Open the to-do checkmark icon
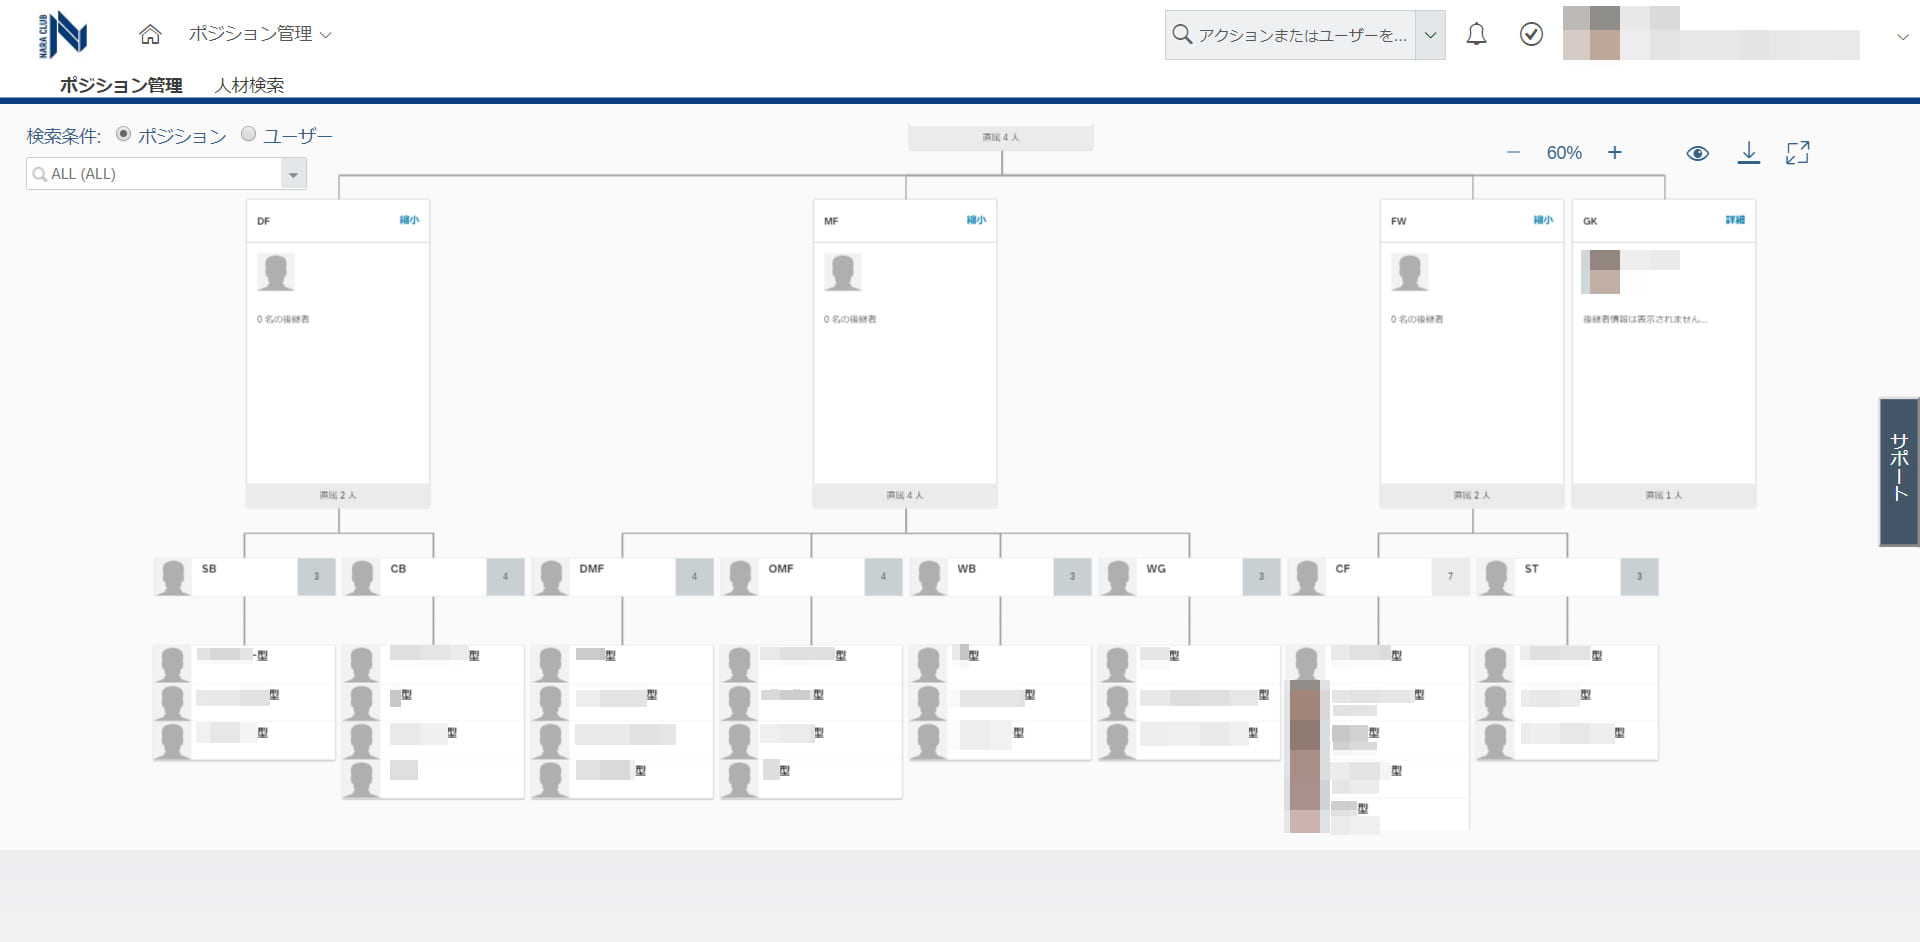1920x942 pixels. (1531, 35)
